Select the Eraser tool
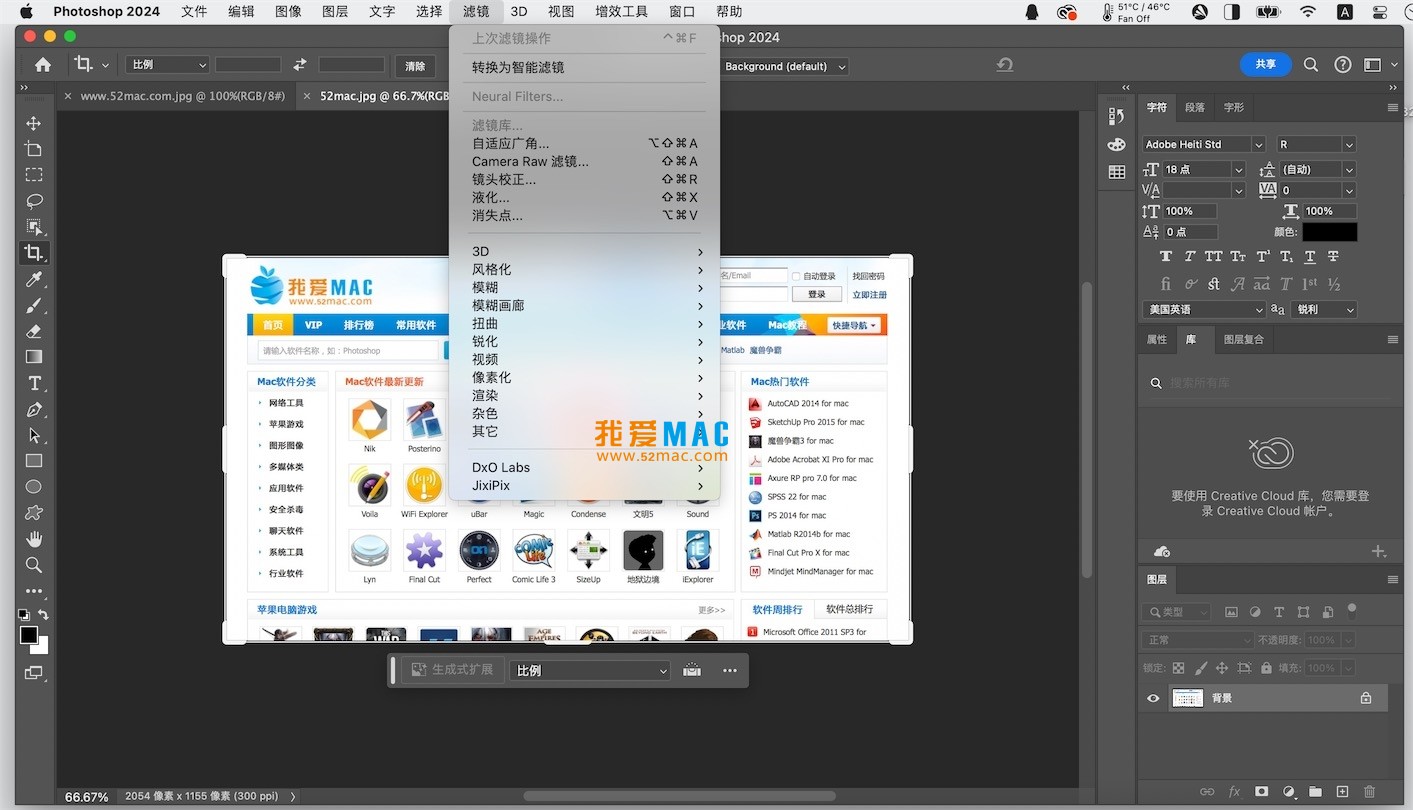Image resolution: width=1413 pixels, height=810 pixels. (x=33, y=331)
